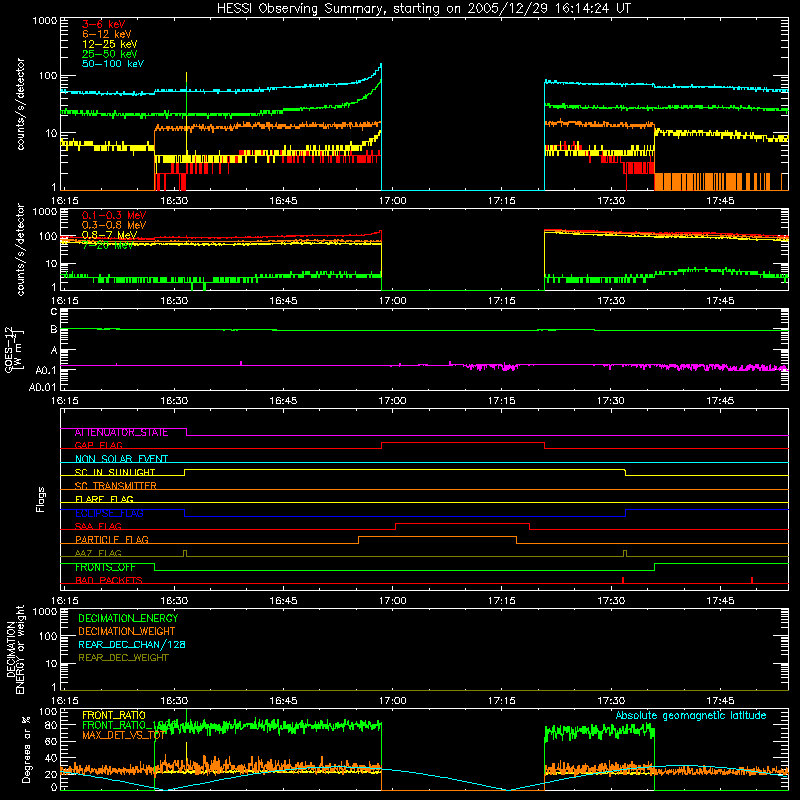This screenshot has width=800, height=800.
Task: Click the orange MAX_DET_VS_TOT legend label
Action: [123, 735]
